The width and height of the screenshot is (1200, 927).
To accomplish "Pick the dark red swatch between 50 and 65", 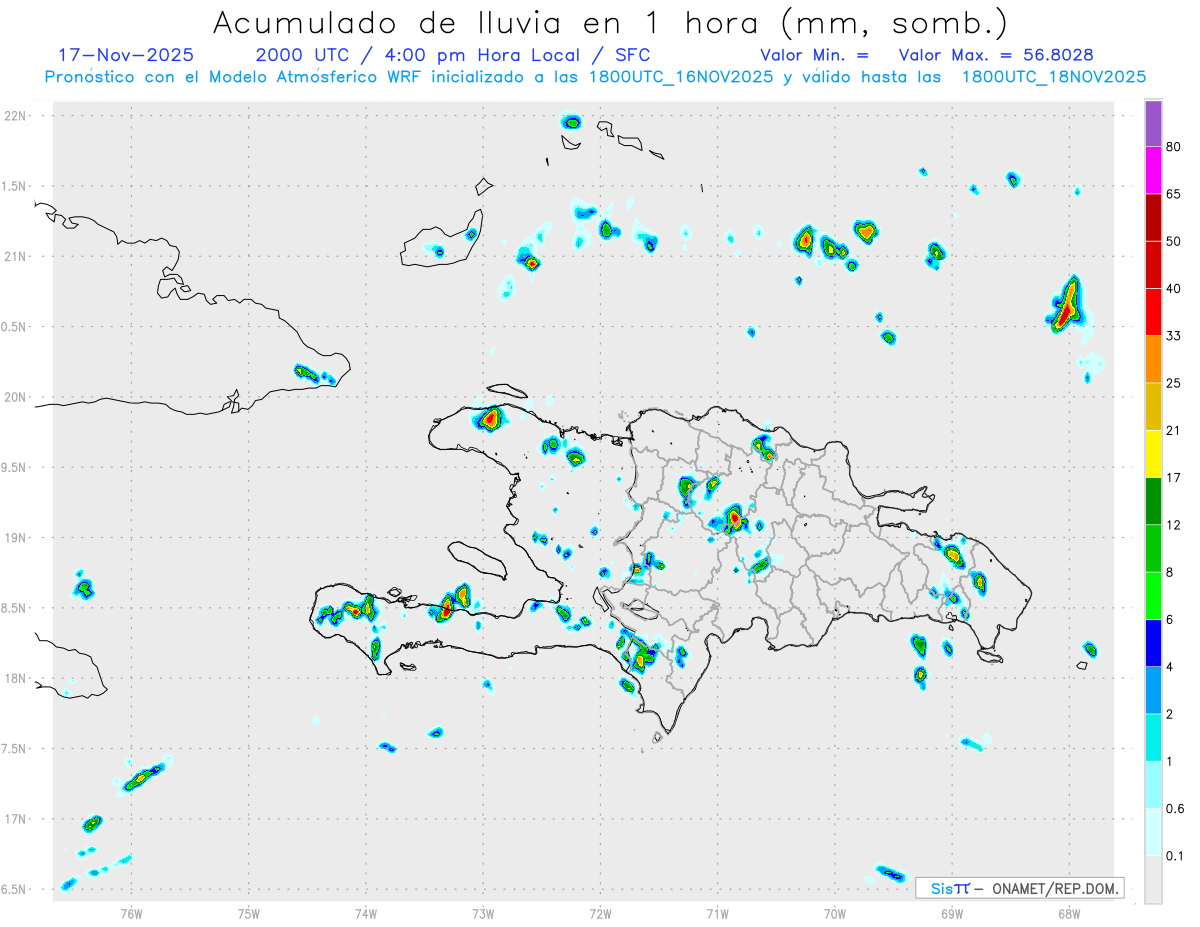I will tap(1153, 218).
